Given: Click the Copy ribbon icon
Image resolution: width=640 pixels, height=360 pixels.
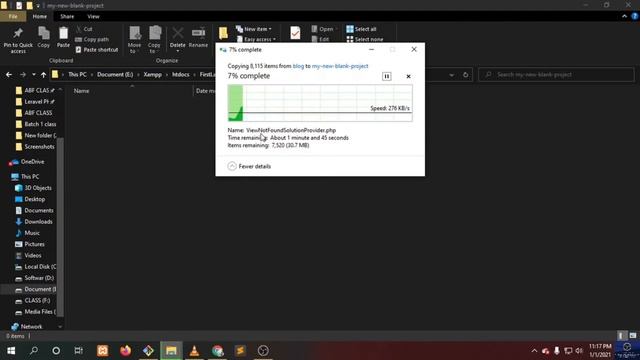Looking at the screenshot, I should pos(44,38).
